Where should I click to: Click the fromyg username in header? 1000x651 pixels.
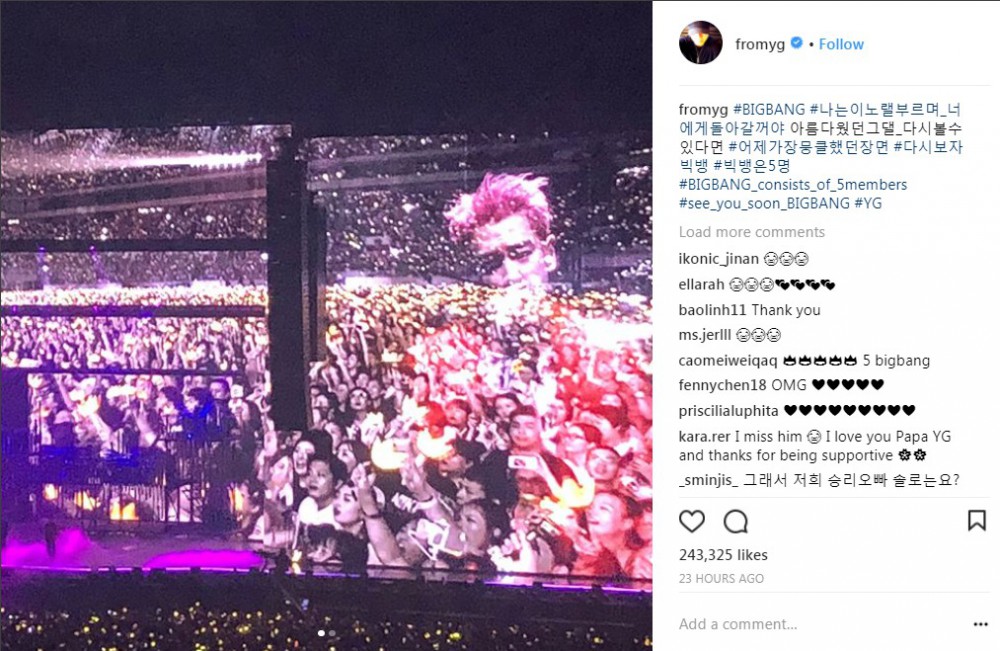(x=760, y=44)
